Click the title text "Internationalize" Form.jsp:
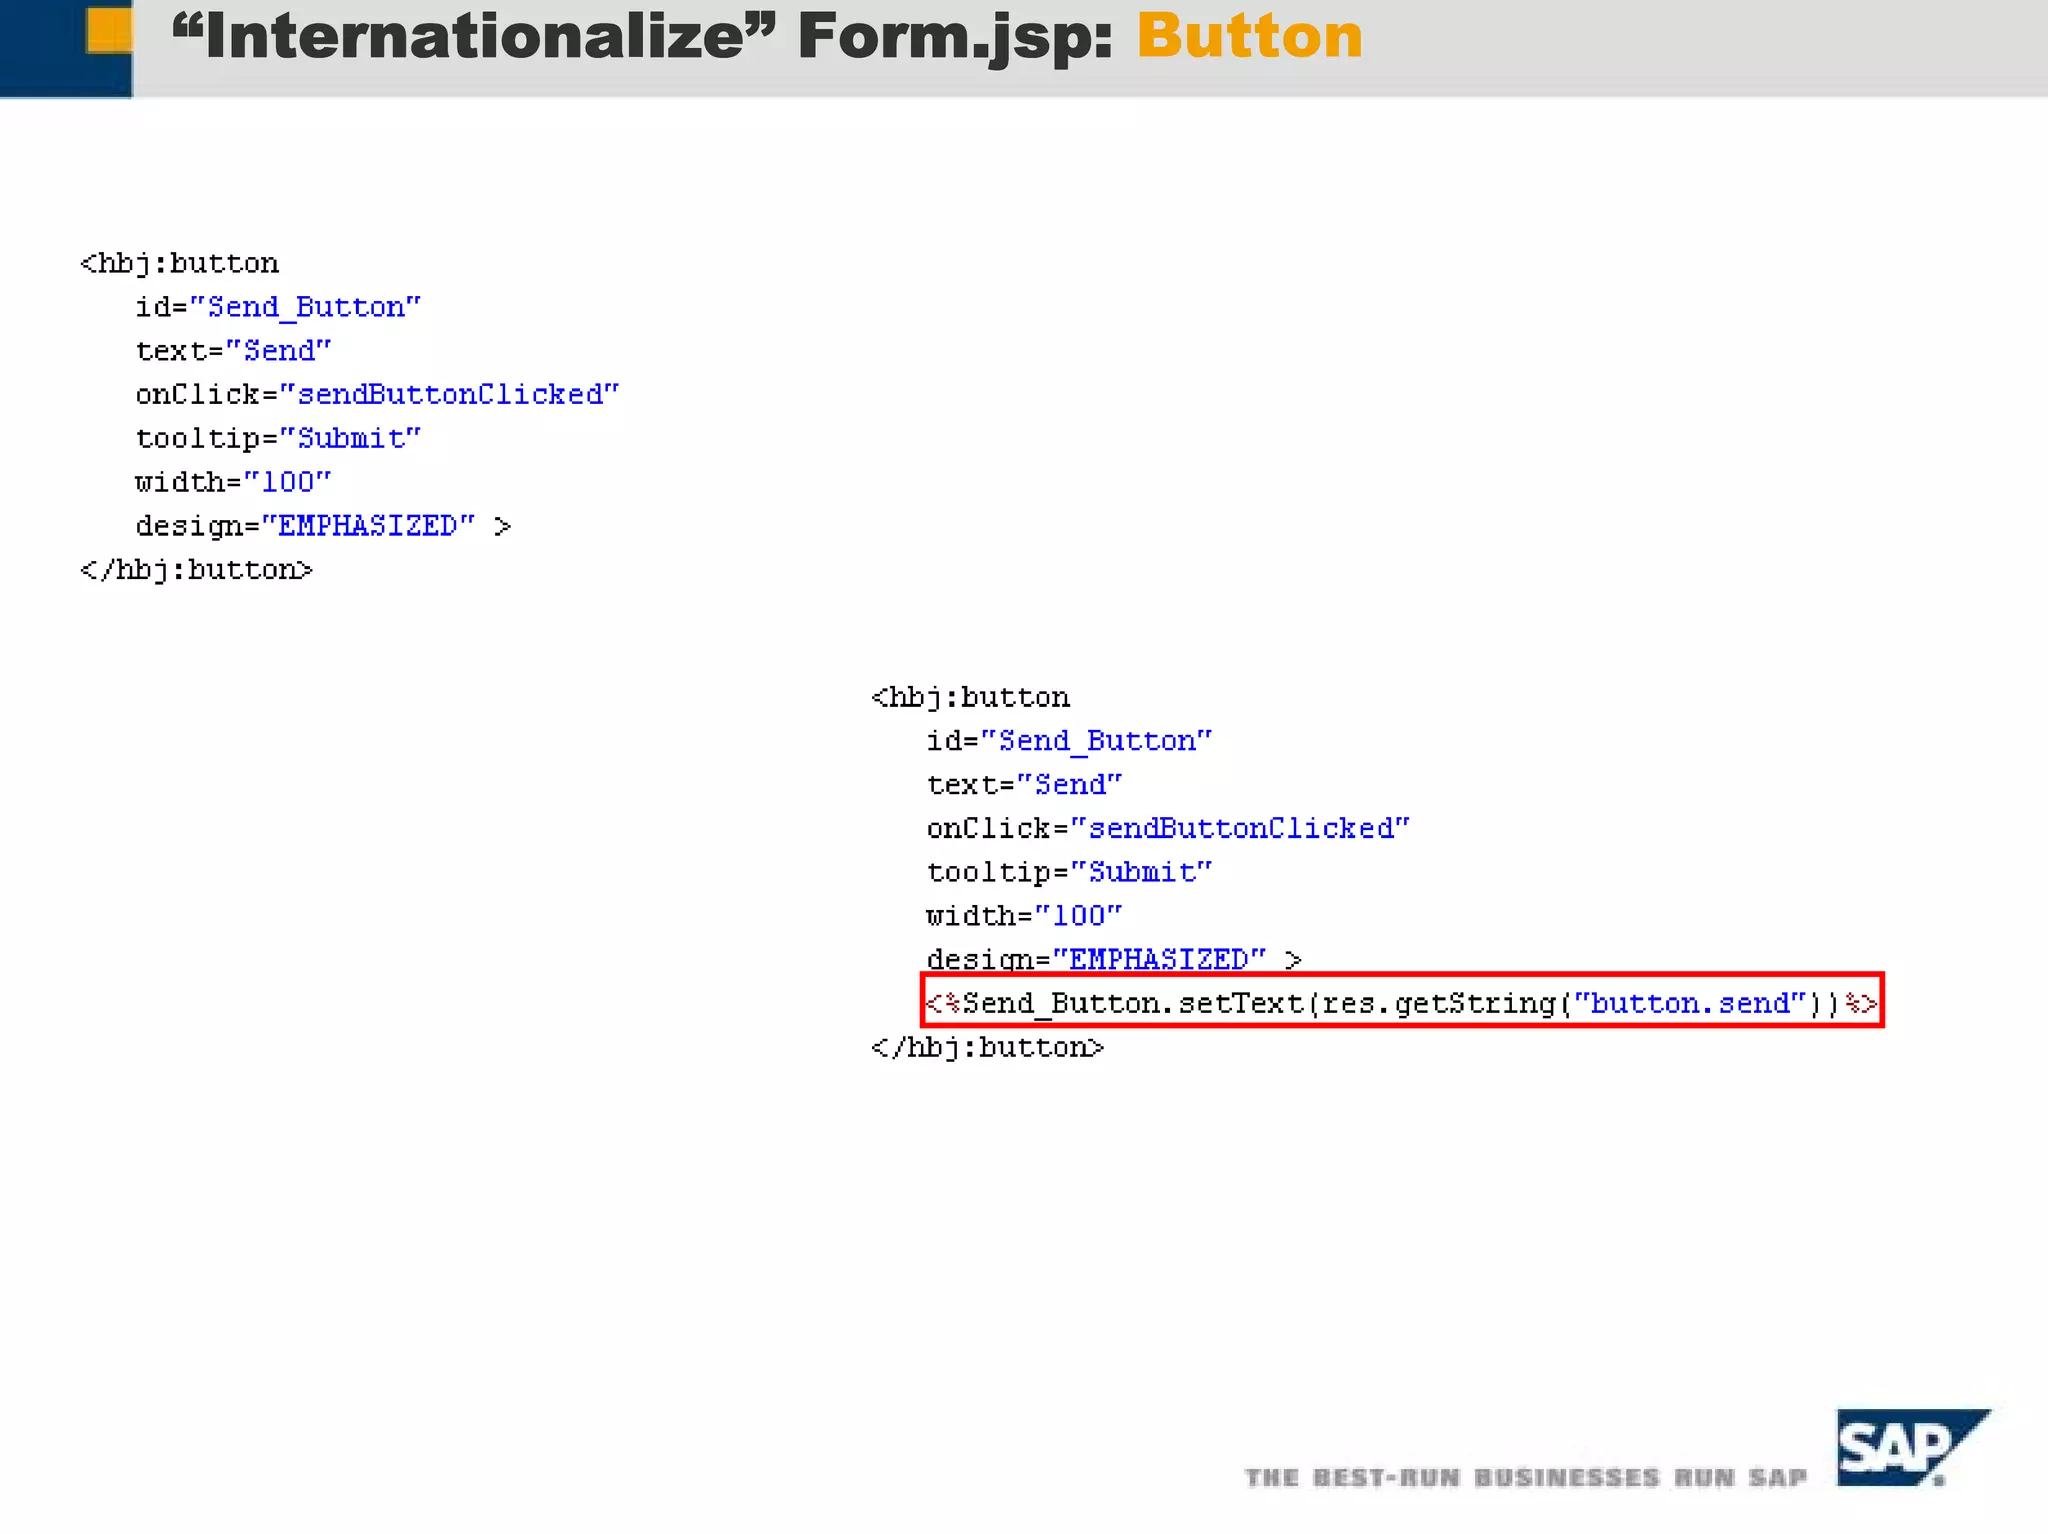 coord(642,38)
